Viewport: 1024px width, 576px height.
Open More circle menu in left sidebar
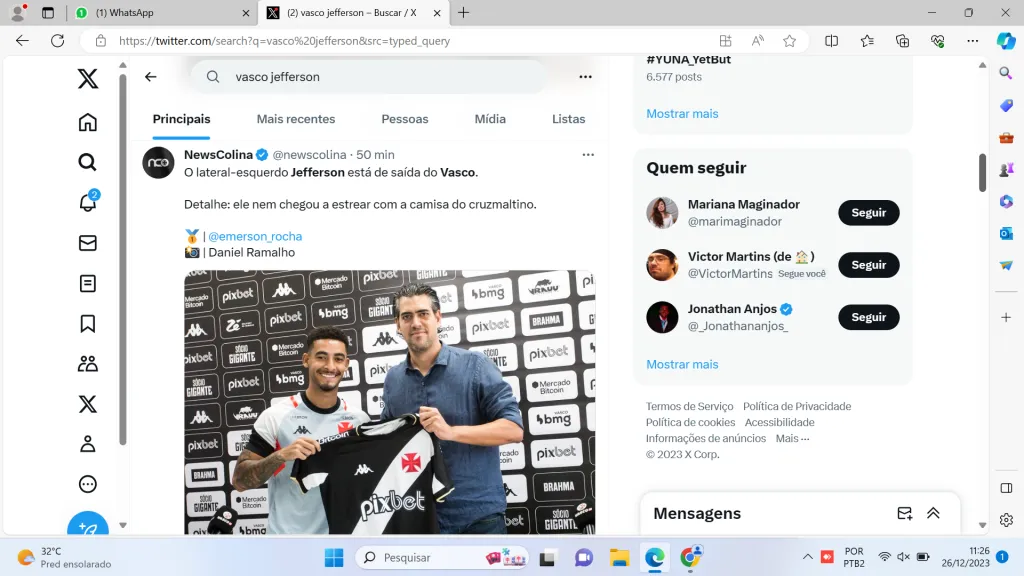88,484
